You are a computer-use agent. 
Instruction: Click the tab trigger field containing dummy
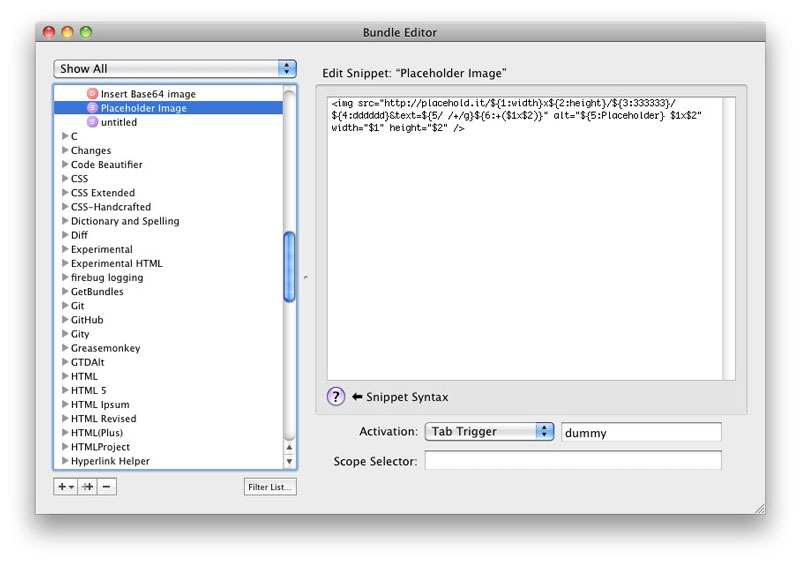pyautogui.click(x=640, y=432)
